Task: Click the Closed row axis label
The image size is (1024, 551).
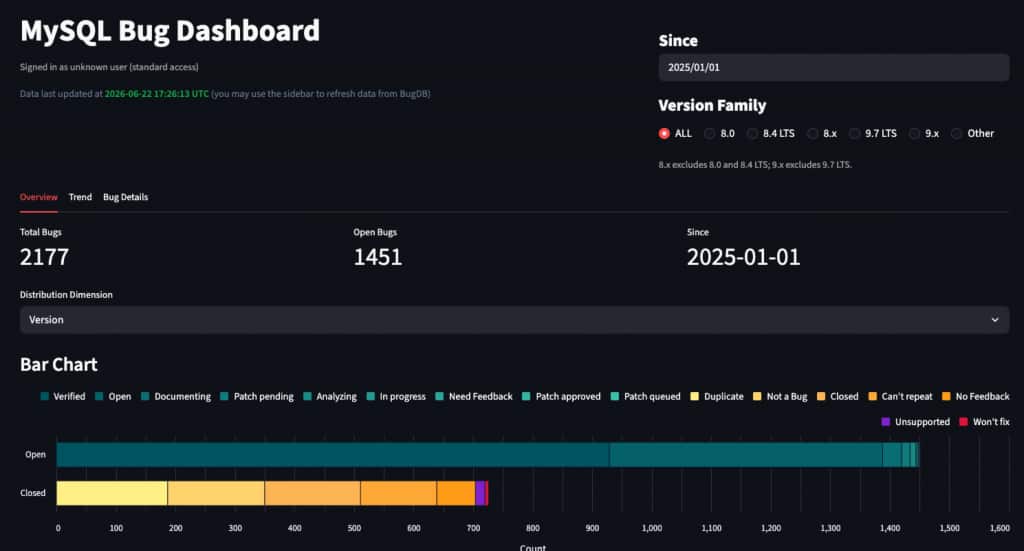Action: [x=33, y=493]
